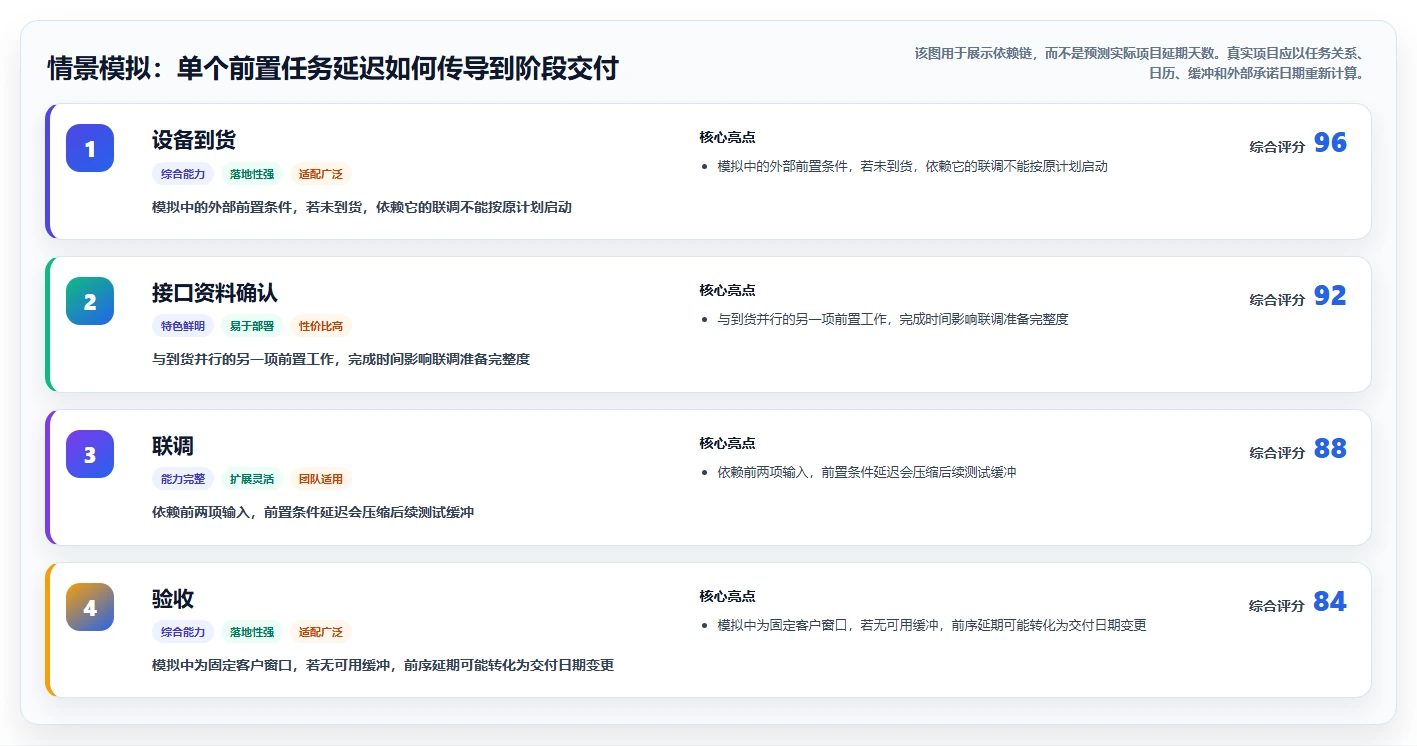Select the 验收 card title
The width and height of the screenshot is (1417, 746).
(x=173, y=599)
